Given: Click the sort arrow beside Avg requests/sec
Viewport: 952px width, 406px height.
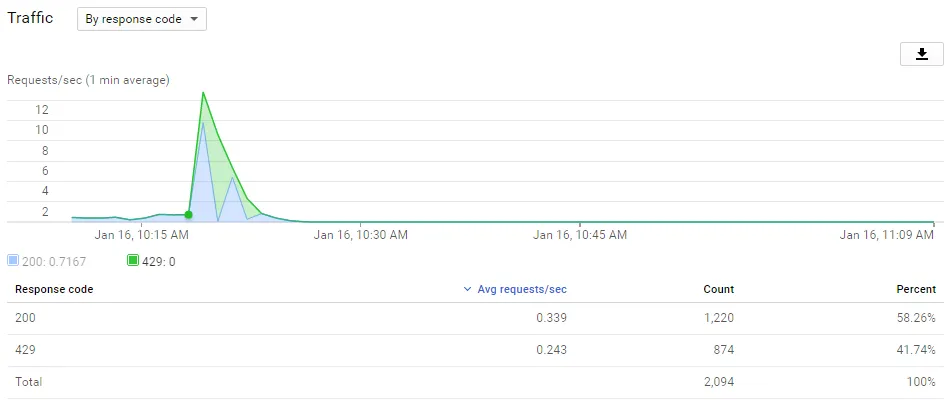Looking at the screenshot, I should click(467, 289).
